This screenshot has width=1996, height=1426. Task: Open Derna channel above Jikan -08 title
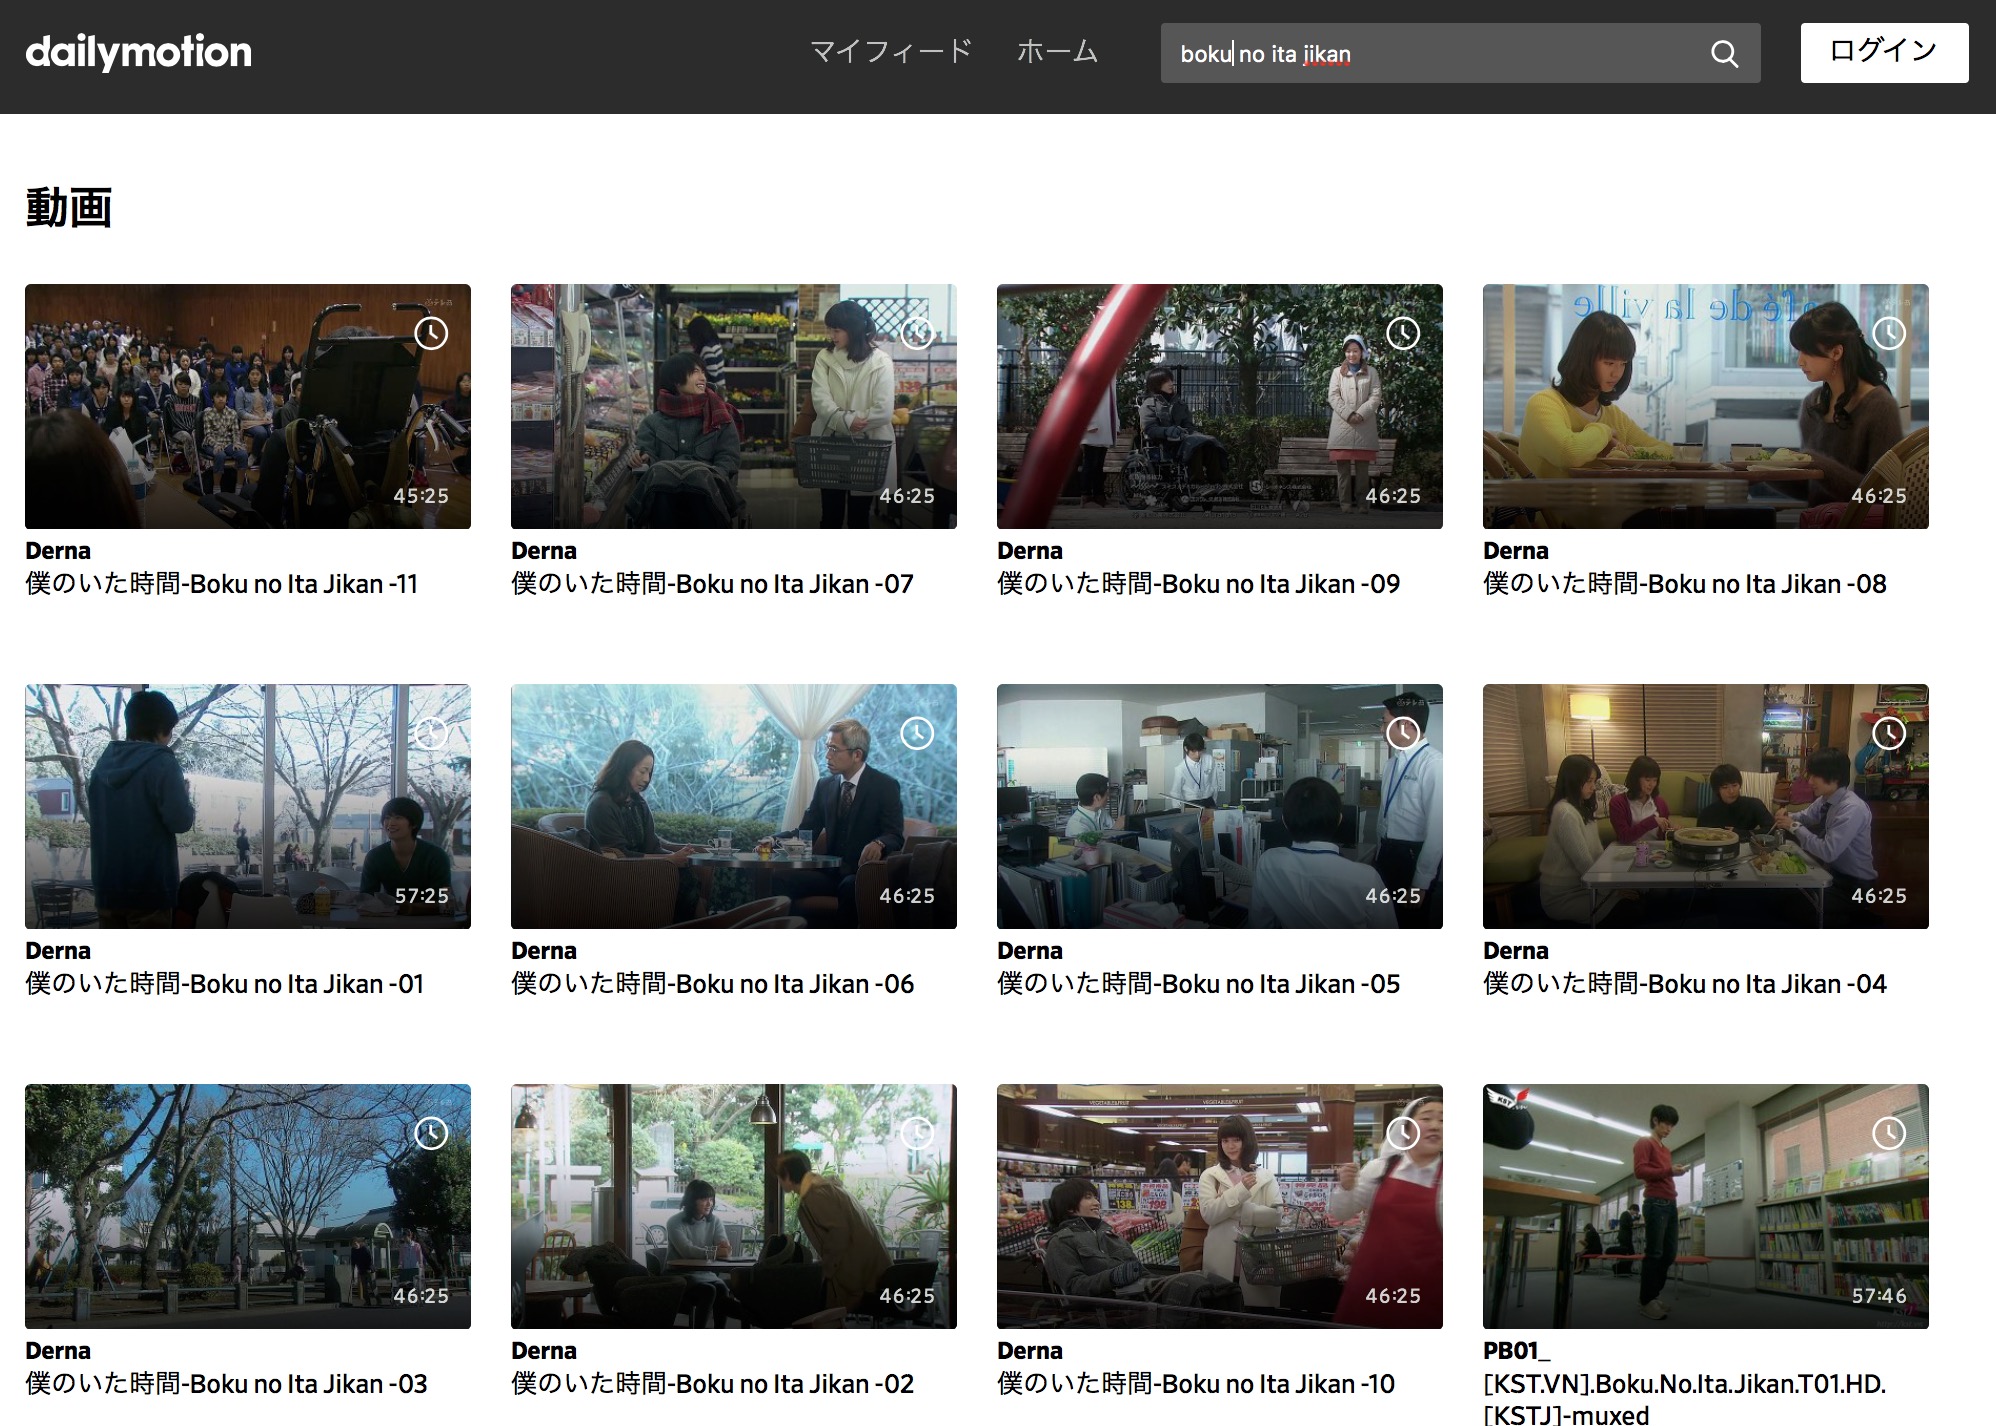[x=1516, y=551]
